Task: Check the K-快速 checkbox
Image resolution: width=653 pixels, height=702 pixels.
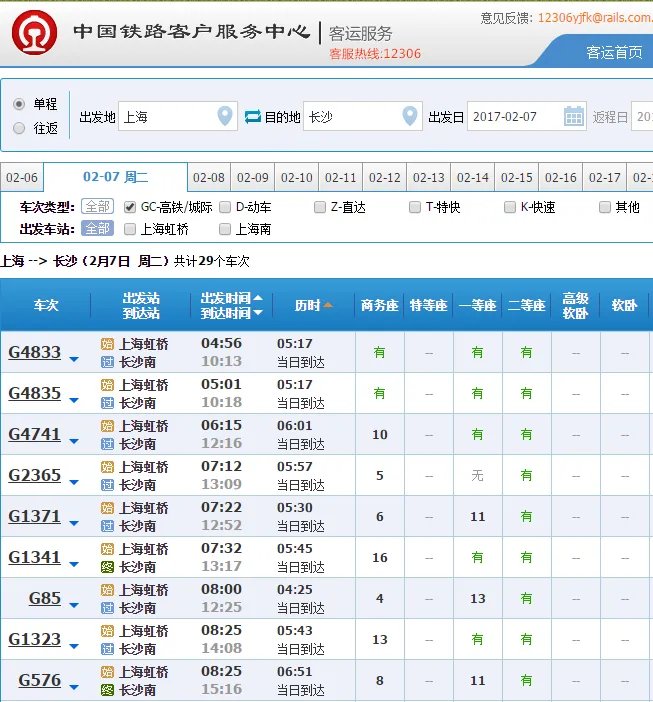Action: coord(510,207)
